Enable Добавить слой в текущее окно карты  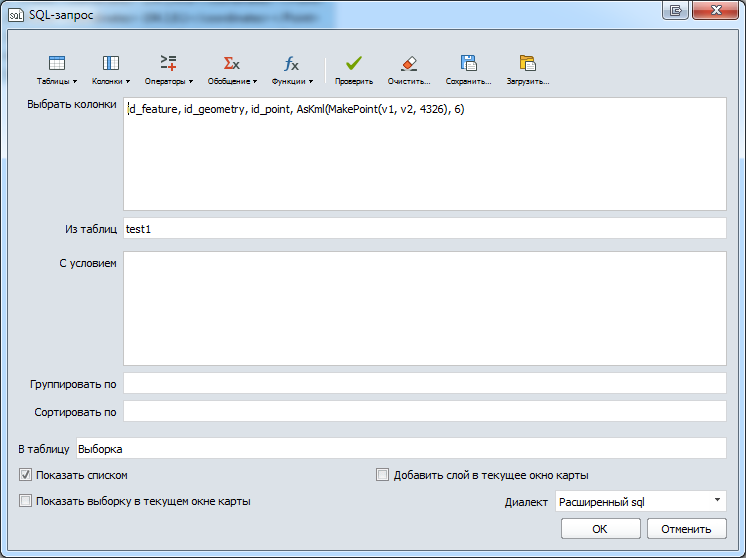click(x=382, y=475)
